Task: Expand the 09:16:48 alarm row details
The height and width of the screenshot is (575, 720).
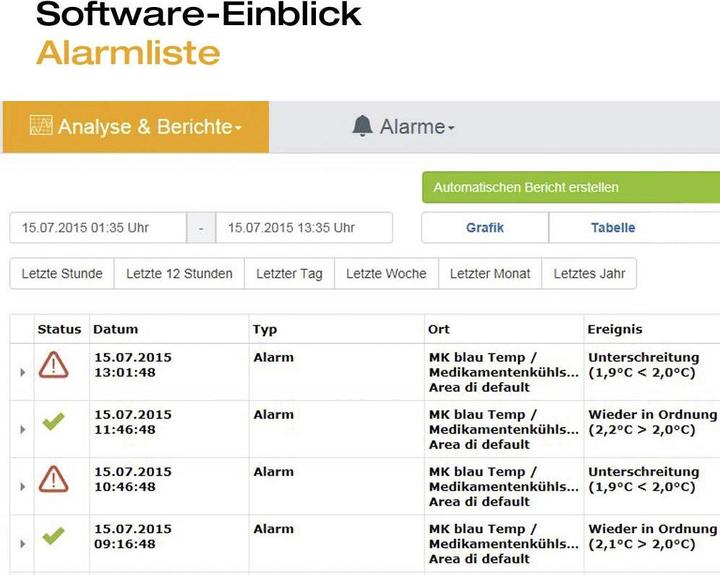Action: pyautogui.click(x=23, y=544)
